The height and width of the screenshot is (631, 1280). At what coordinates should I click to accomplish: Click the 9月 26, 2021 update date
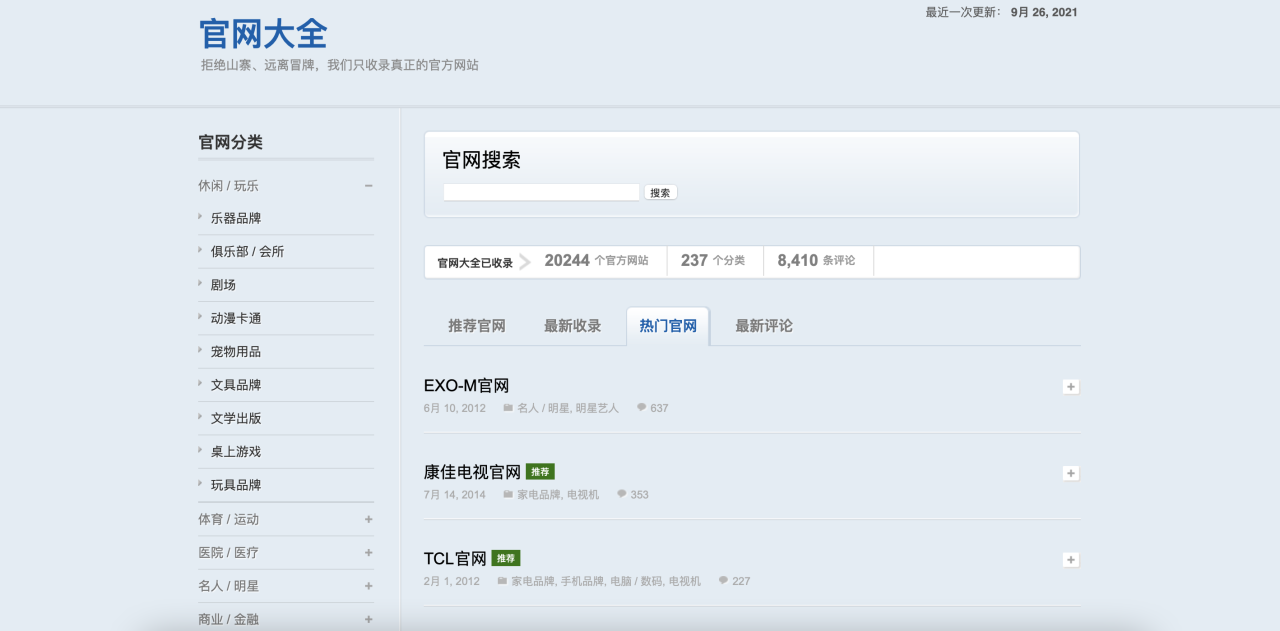coord(1044,12)
